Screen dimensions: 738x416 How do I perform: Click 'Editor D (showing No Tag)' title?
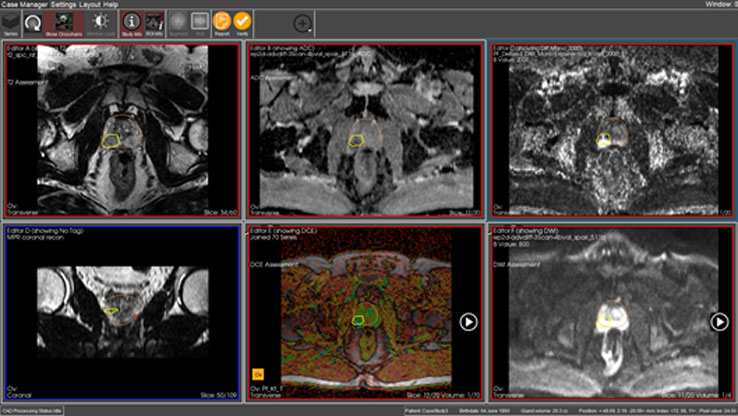45,231
